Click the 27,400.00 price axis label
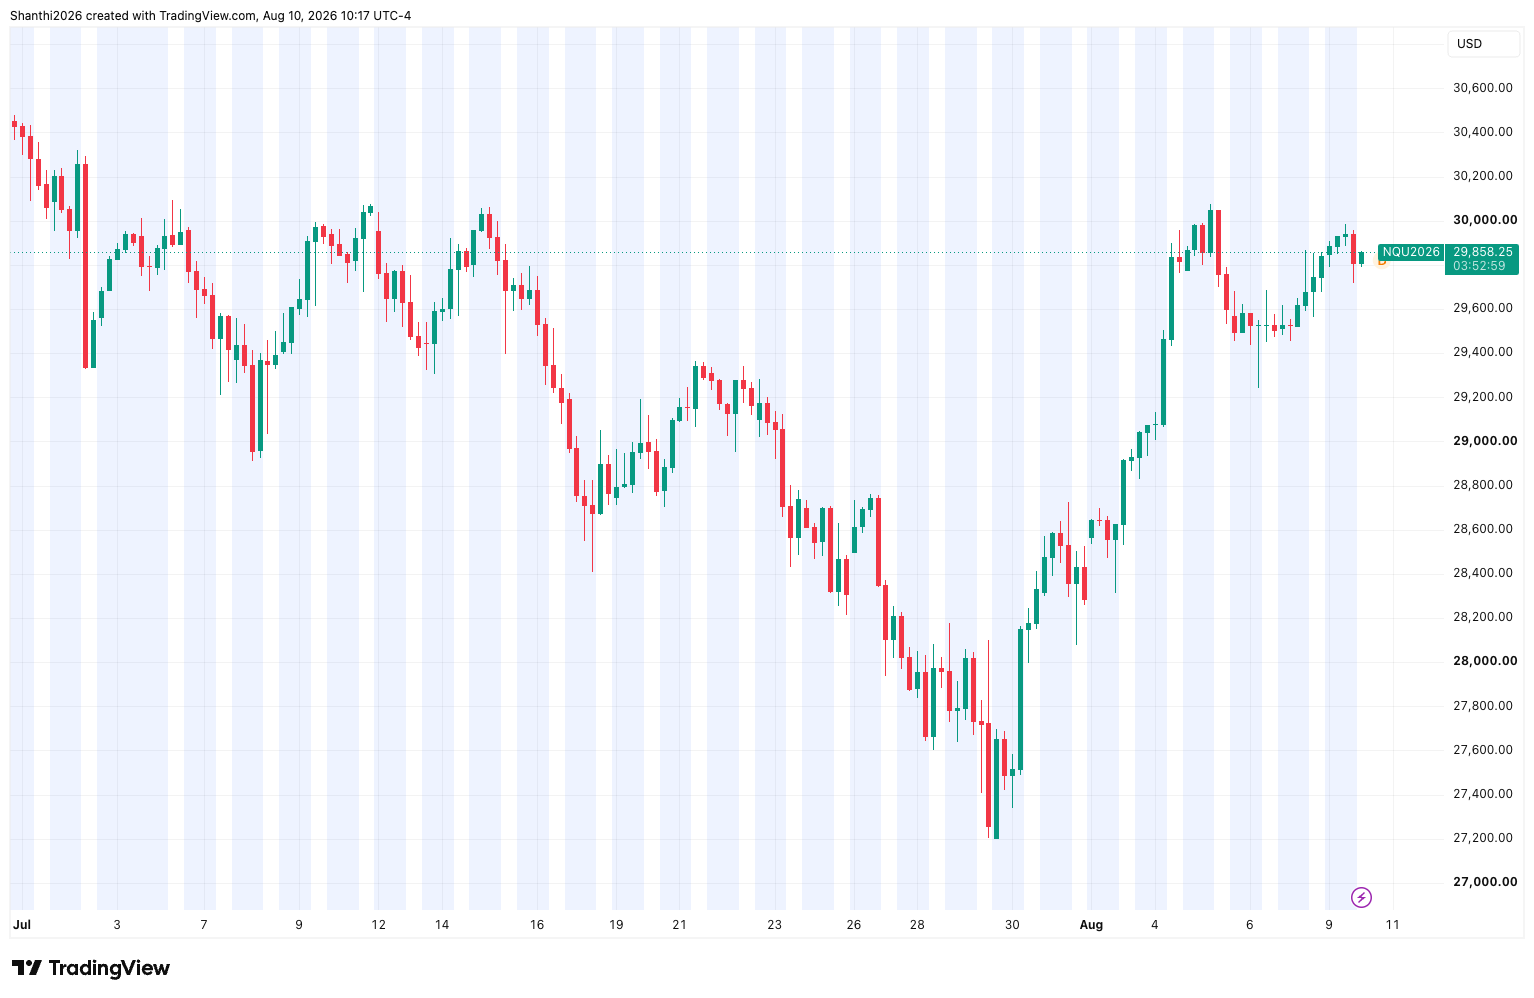Screen dimensions: 1534x998 click(x=1483, y=794)
